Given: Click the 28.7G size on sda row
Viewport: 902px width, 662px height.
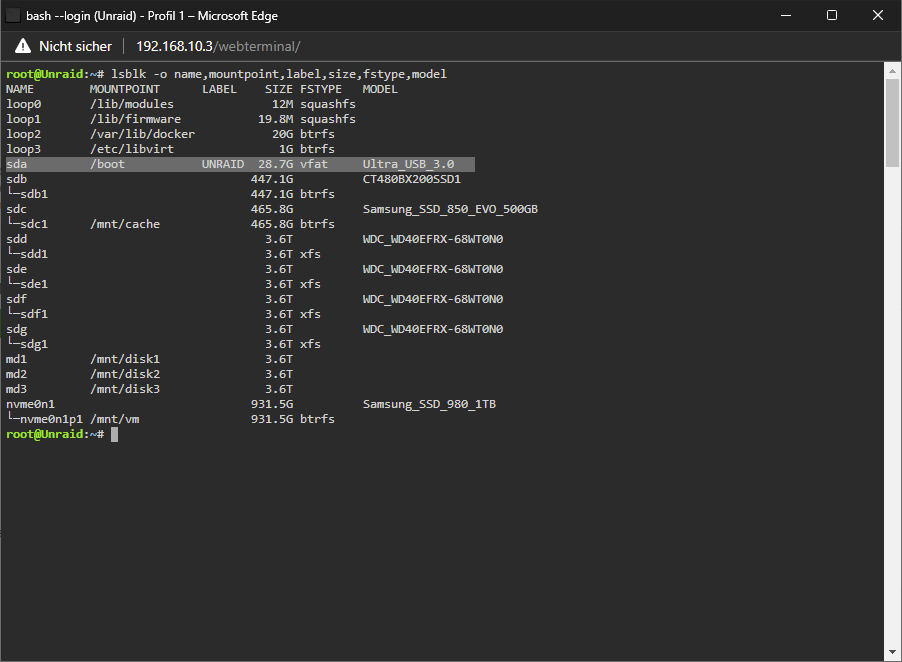Looking at the screenshot, I should [x=276, y=164].
